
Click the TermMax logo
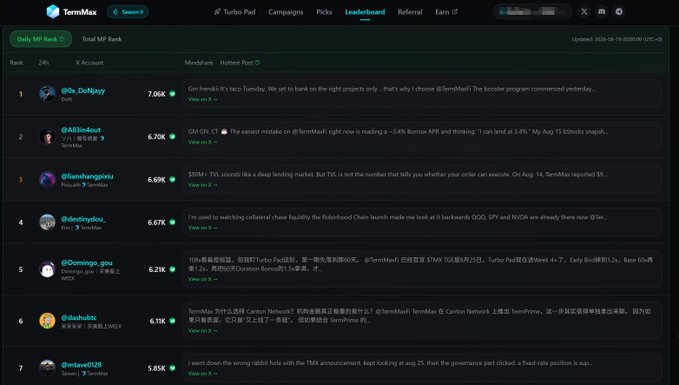71,12
